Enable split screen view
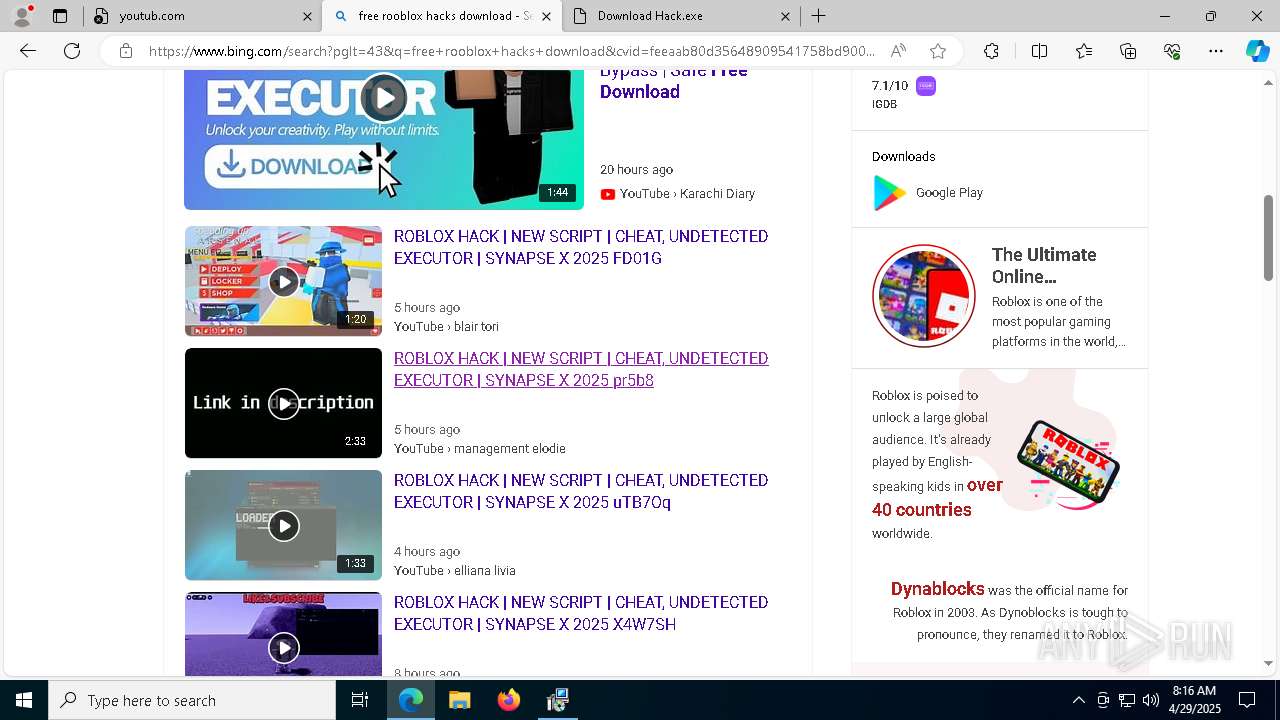 click(x=1039, y=51)
